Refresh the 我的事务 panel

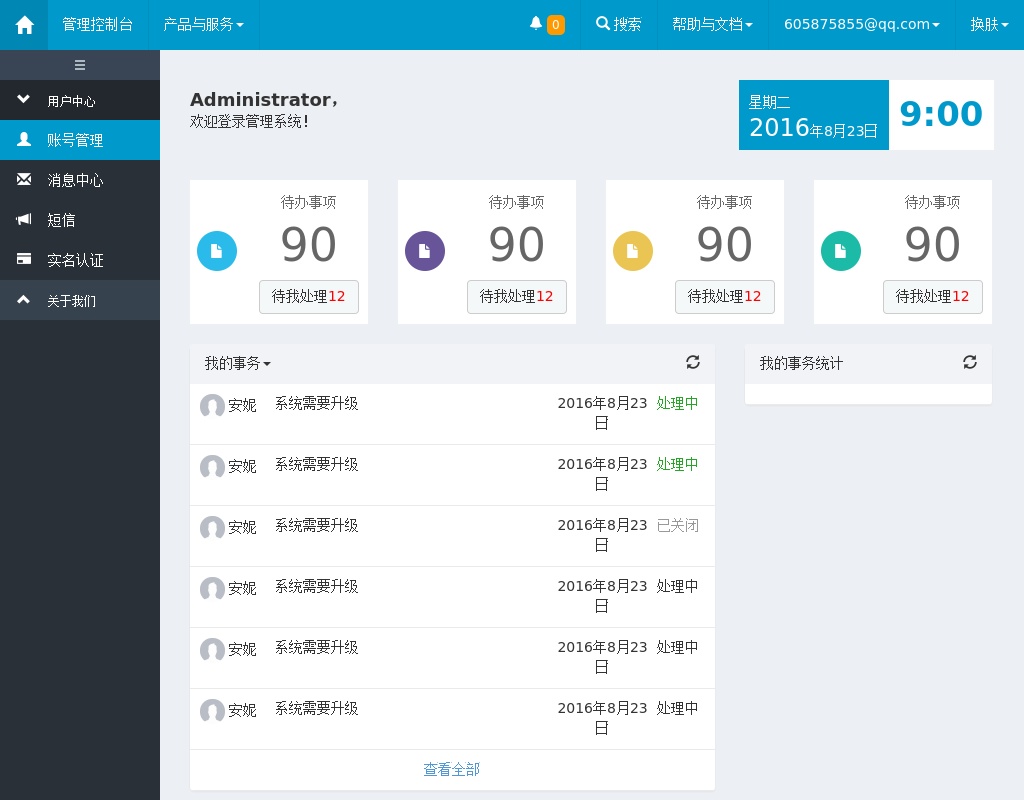pos(693,363)
